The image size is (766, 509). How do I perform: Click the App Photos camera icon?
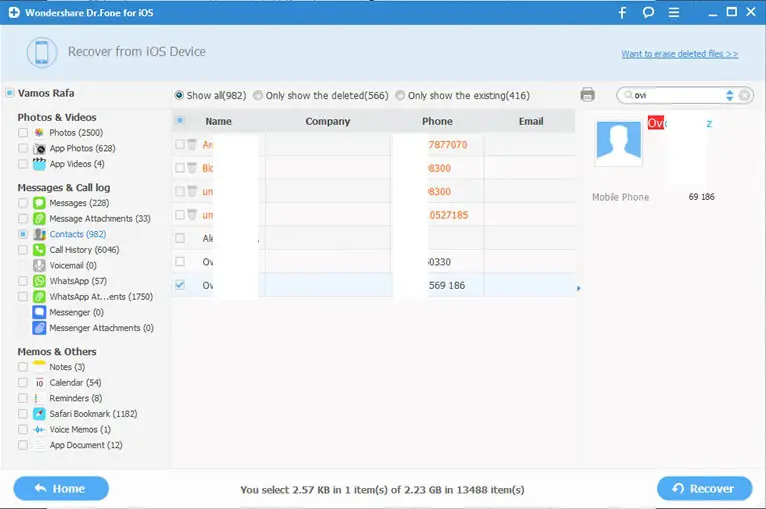[x=39, y=148]
